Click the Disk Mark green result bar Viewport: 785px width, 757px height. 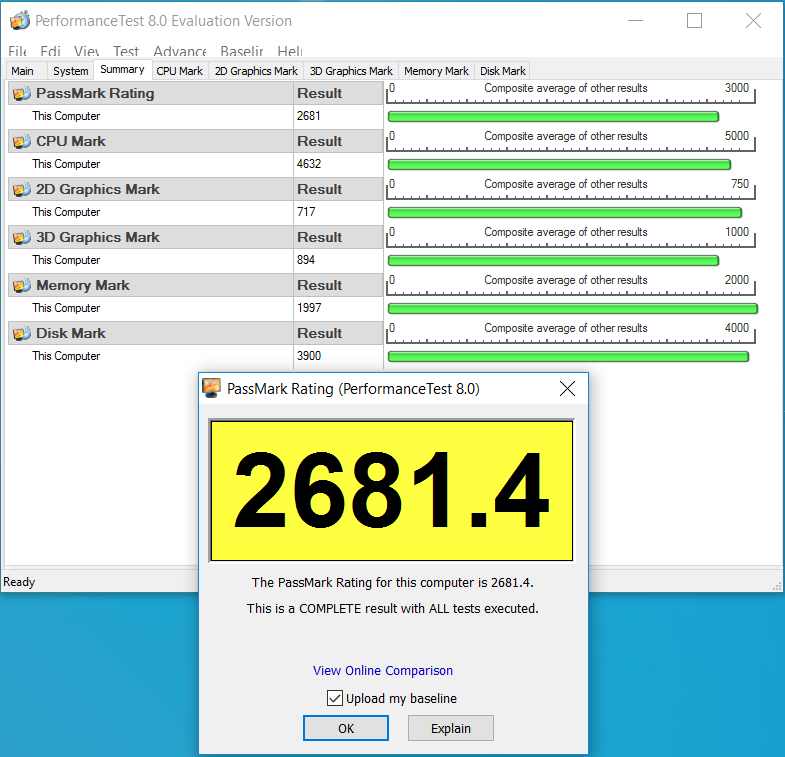click(568, 357)
